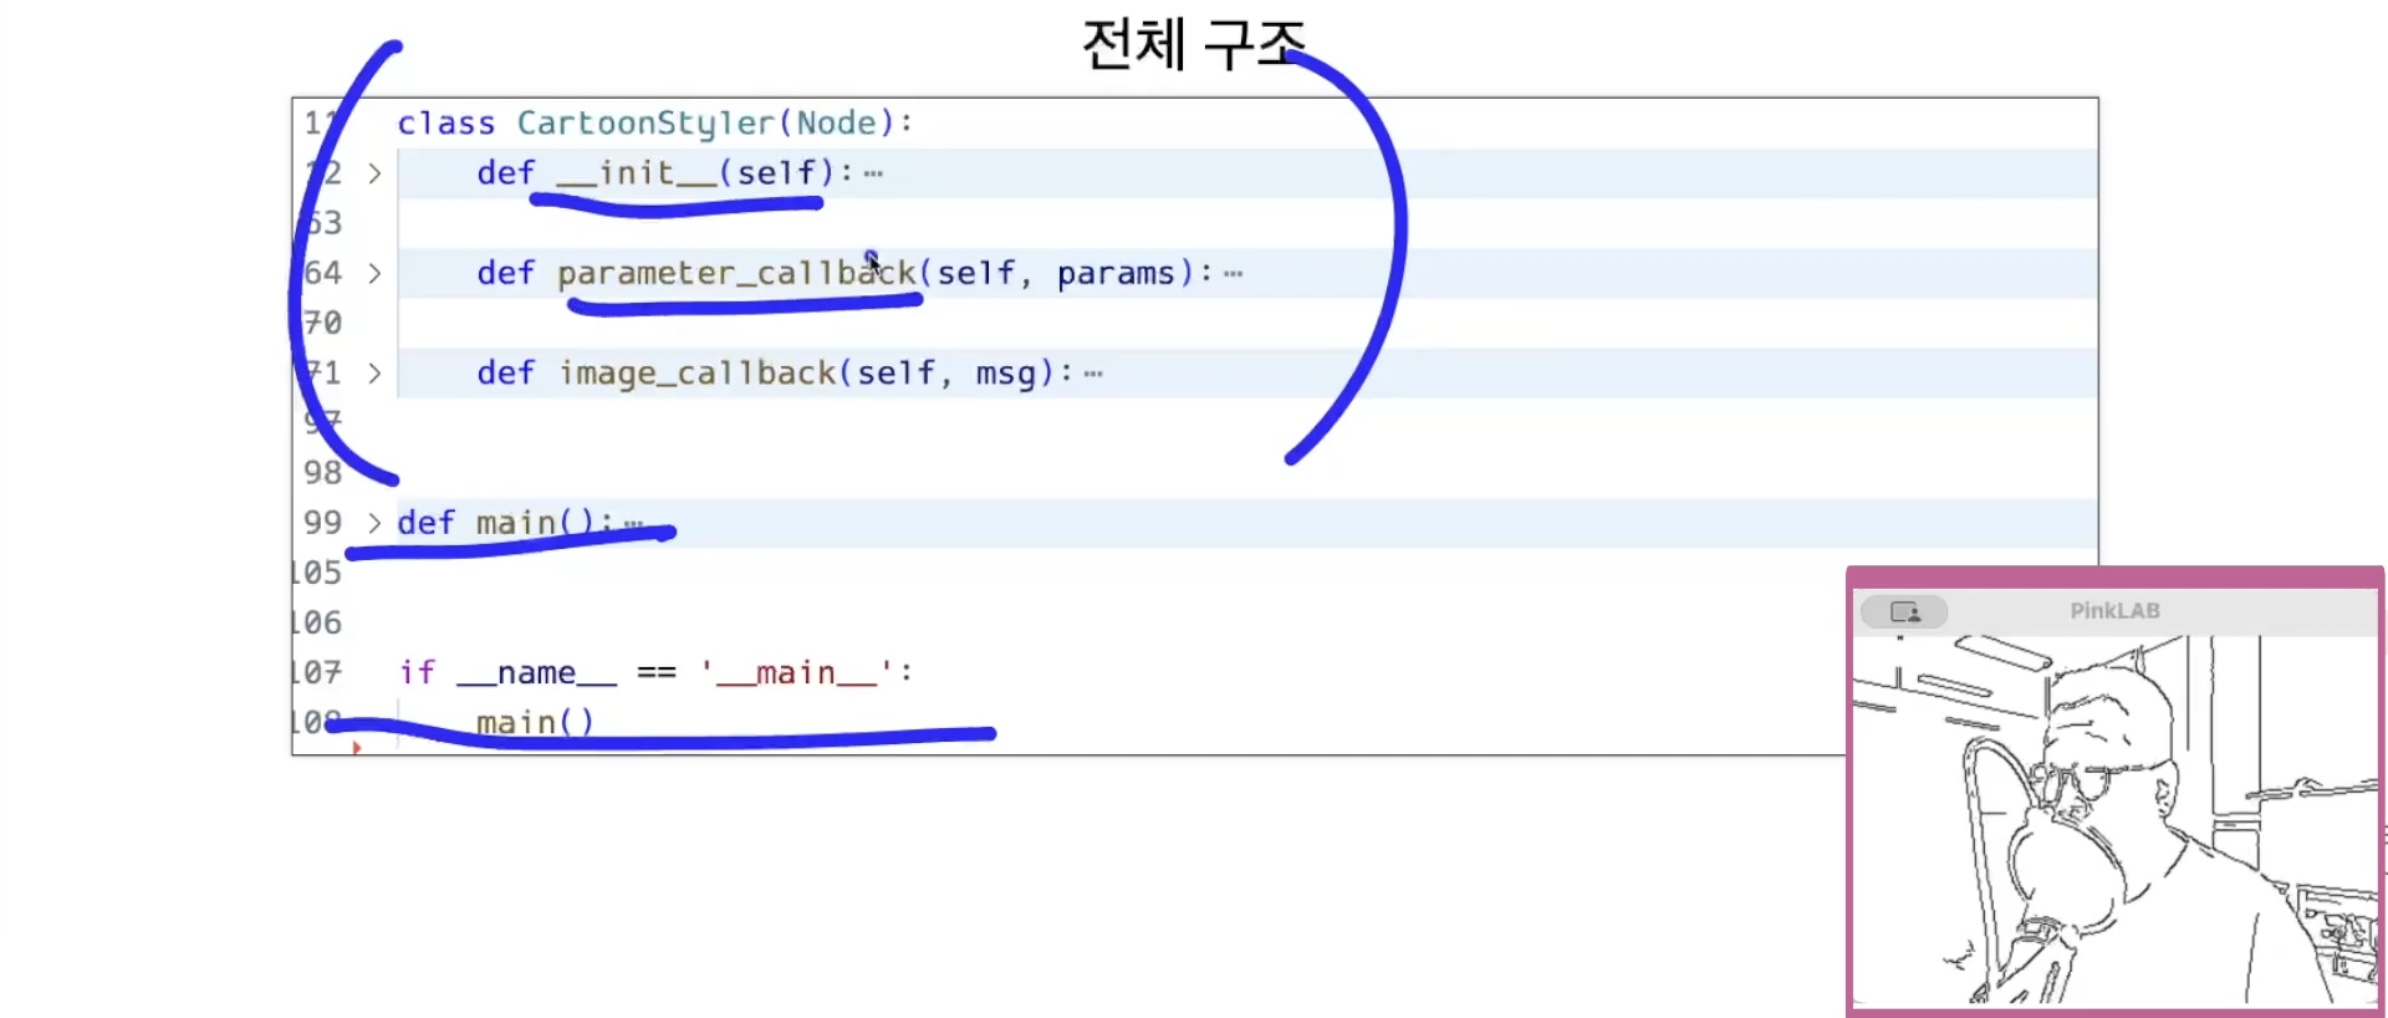Click the def main() line
2388x1018 pixels.
505,523
